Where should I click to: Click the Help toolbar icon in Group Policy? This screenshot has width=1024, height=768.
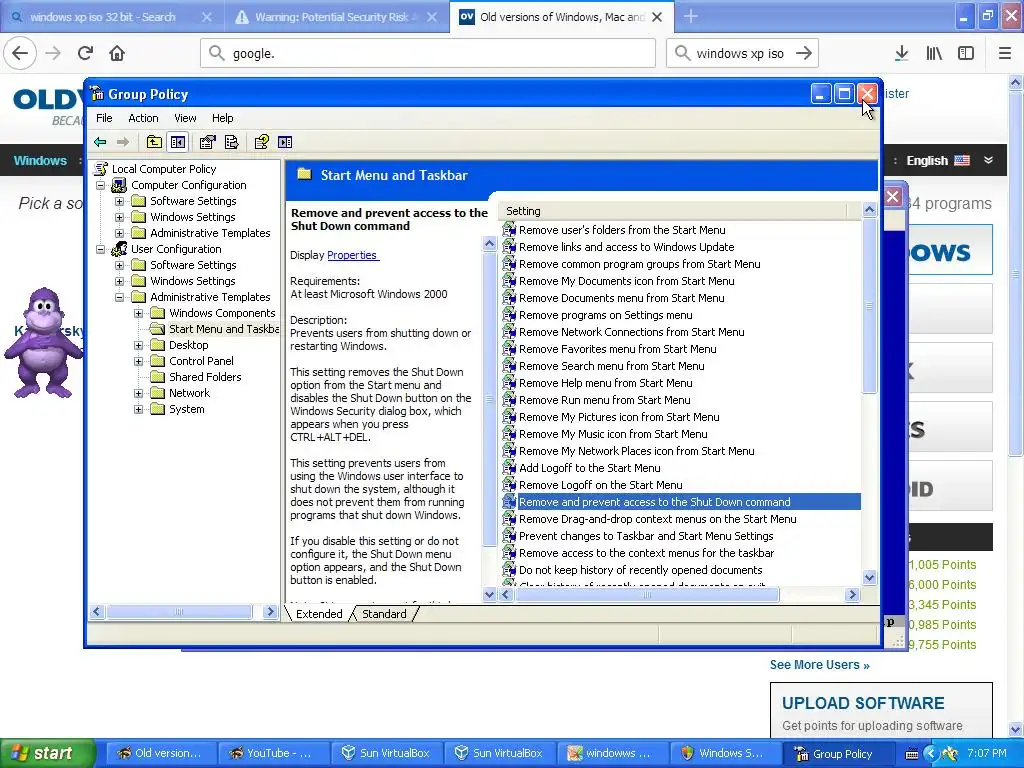tap(261, 142)
